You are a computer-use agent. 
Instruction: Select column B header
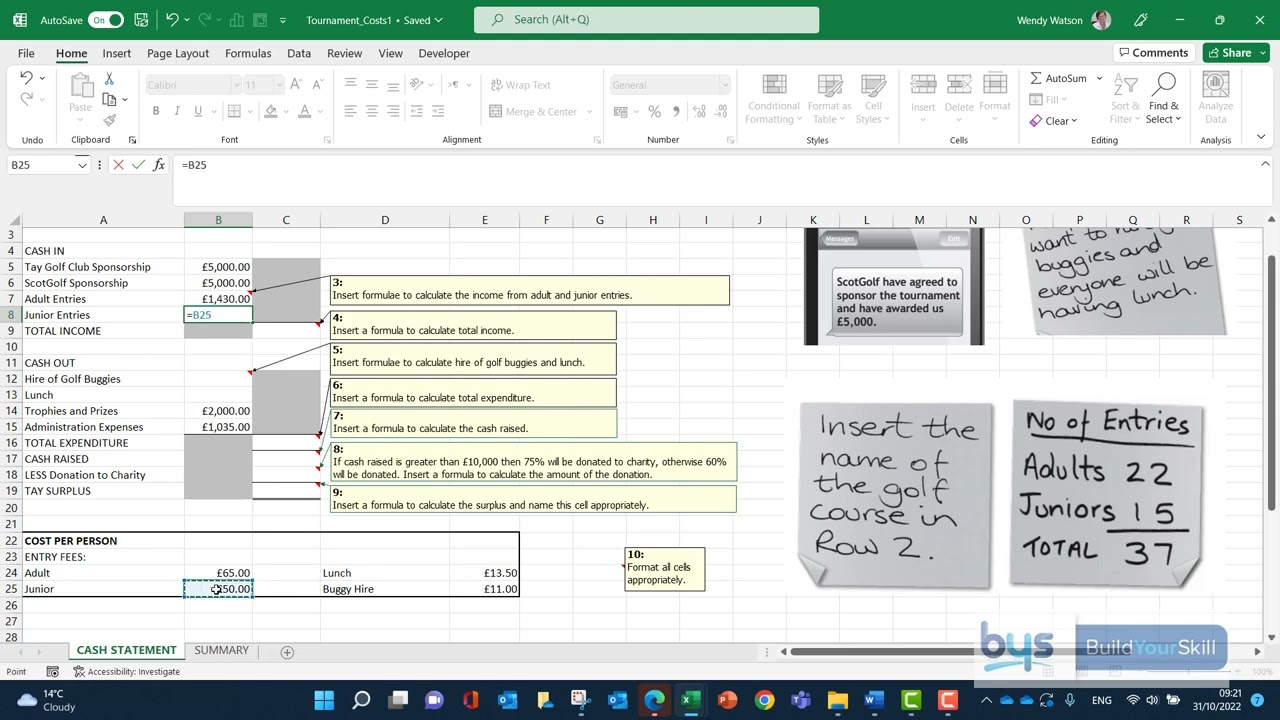coord(218,220)
